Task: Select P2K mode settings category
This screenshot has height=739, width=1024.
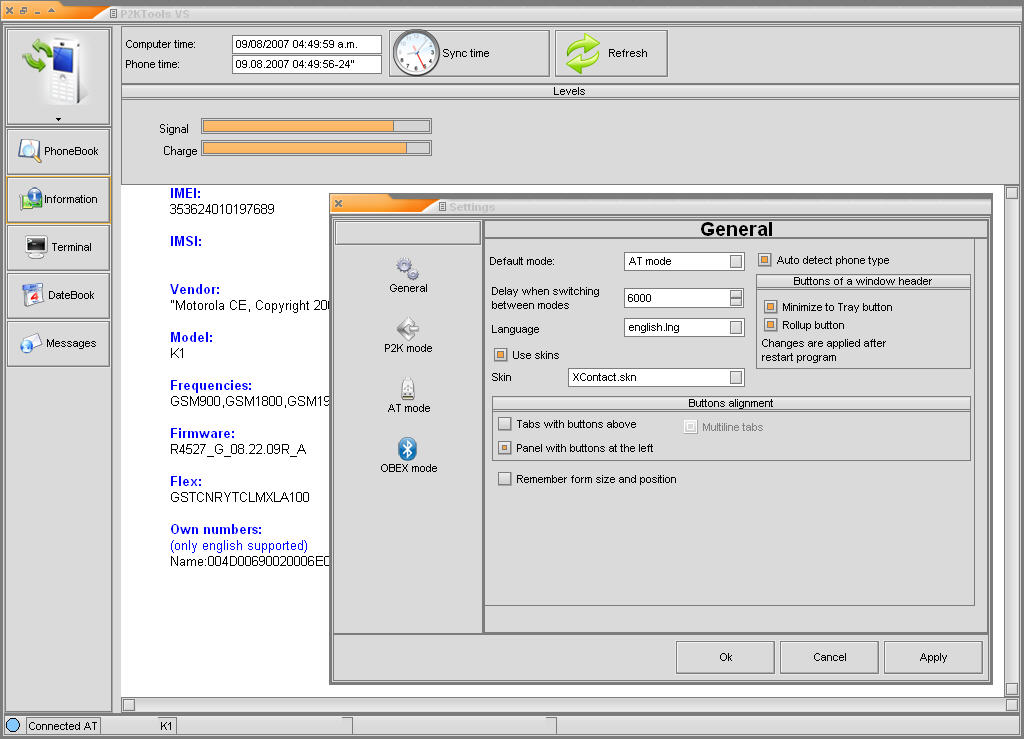Action: click(x=407, y=335)
